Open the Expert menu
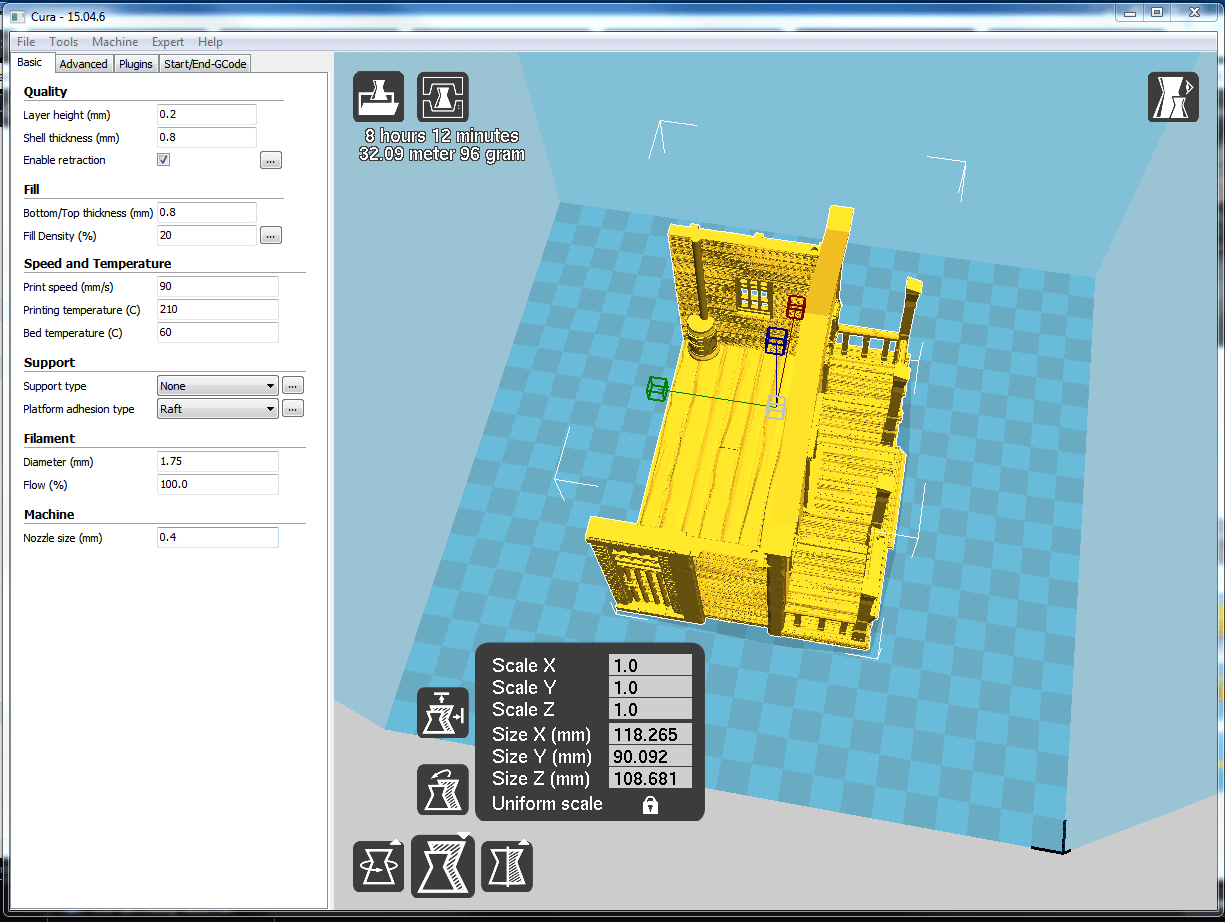Screen dimensions: 1225x922 [167, 42]
